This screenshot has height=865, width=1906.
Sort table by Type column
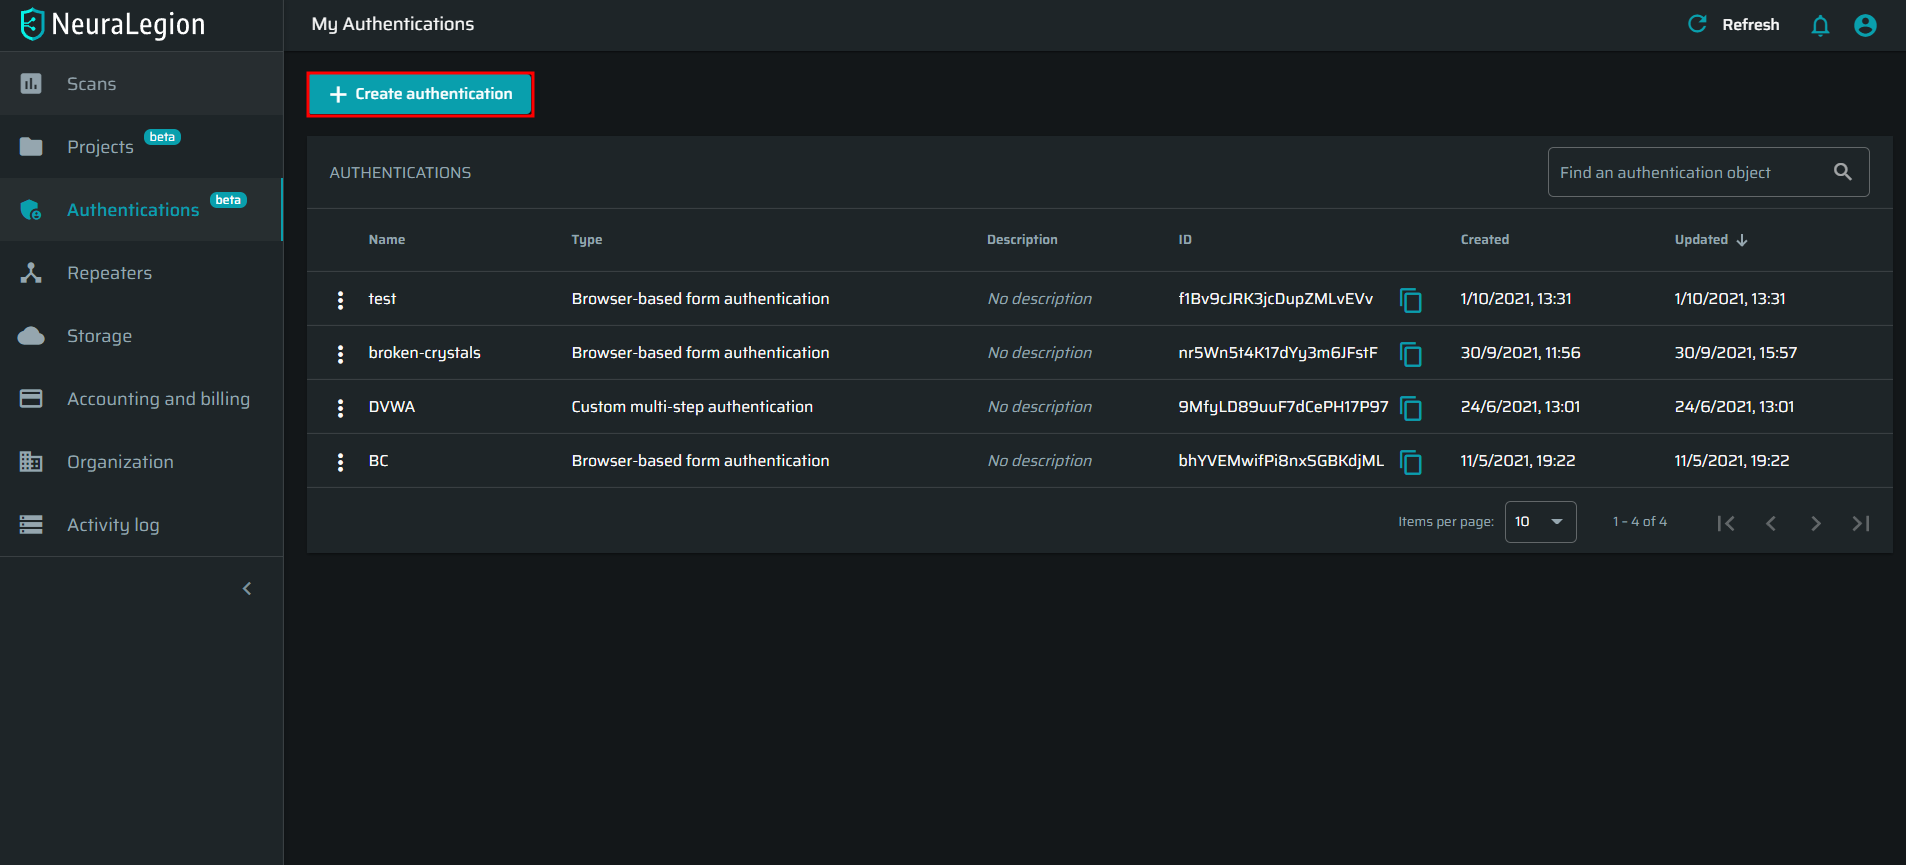click(x=587, y=240)
